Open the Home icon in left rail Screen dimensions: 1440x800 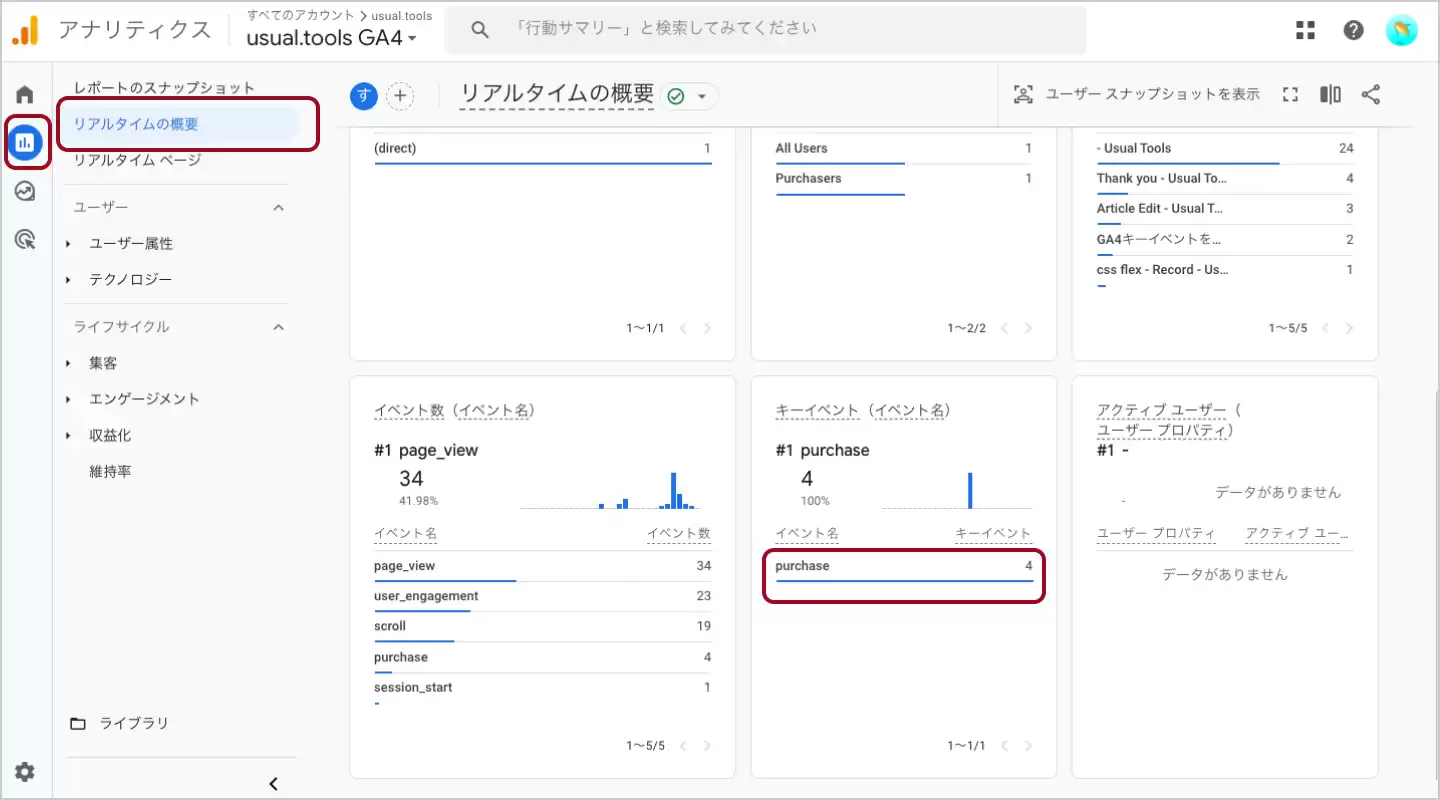pyautogui.click(x=25, y=95)
